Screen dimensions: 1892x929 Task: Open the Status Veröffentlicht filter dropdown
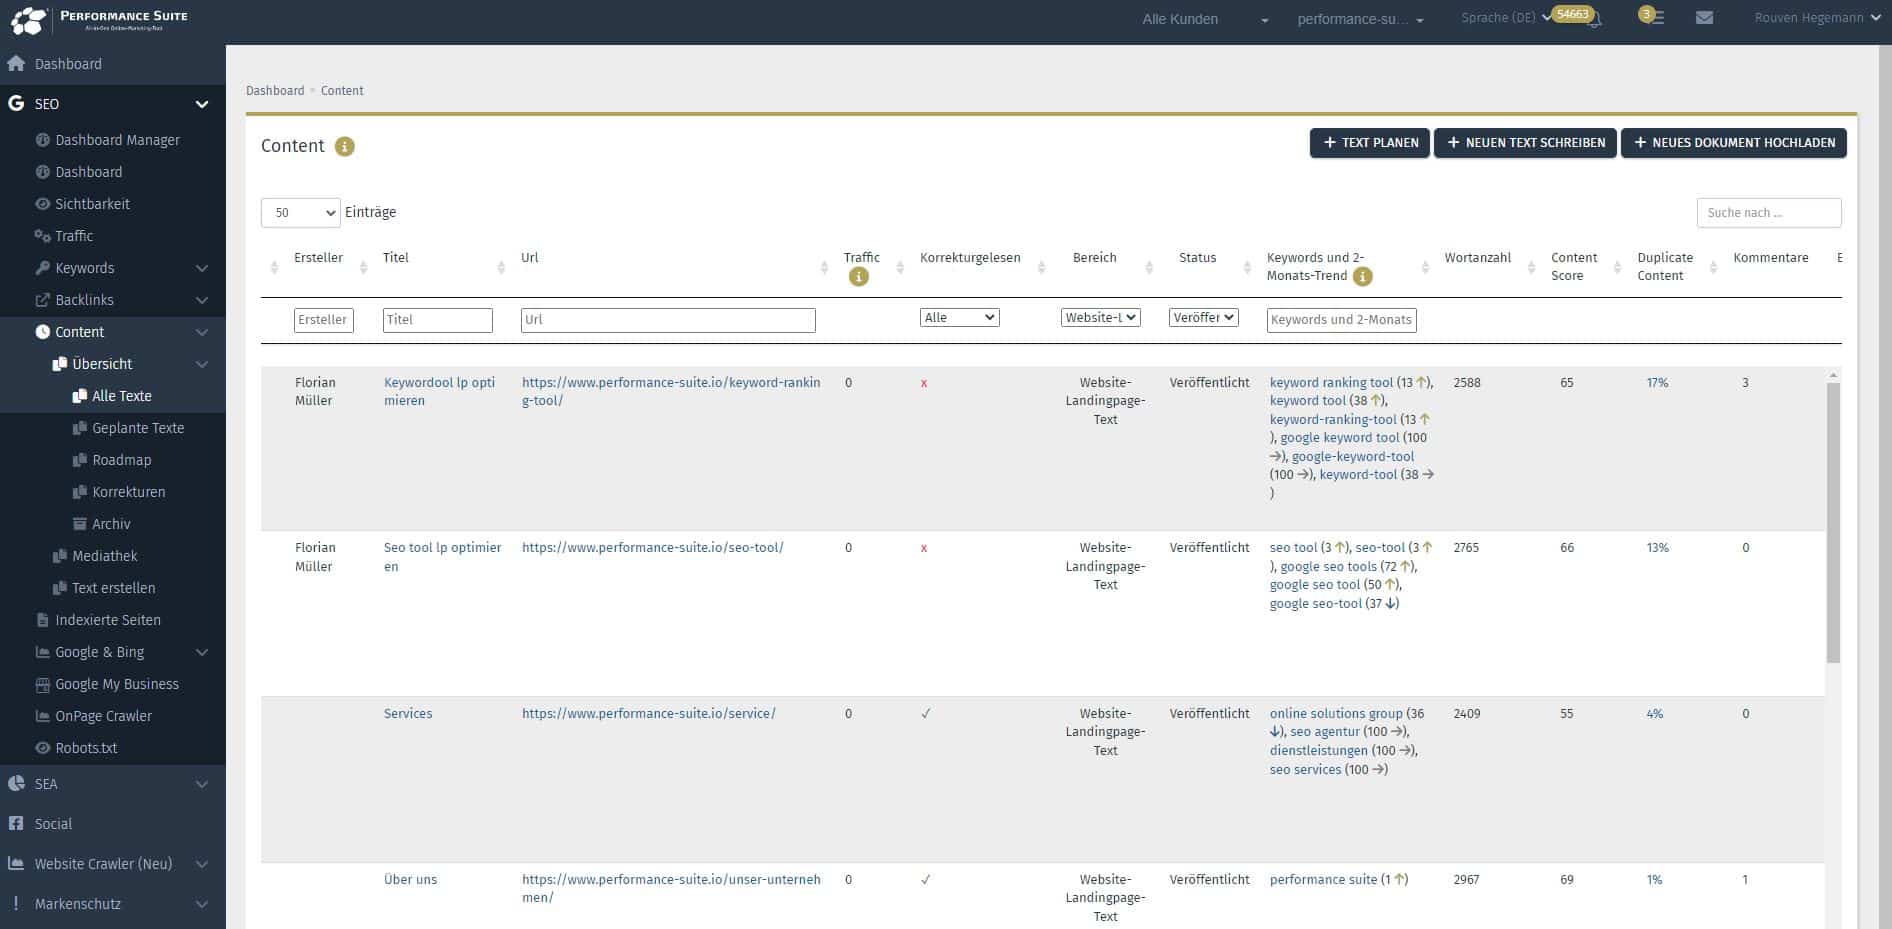point(1204,318)
